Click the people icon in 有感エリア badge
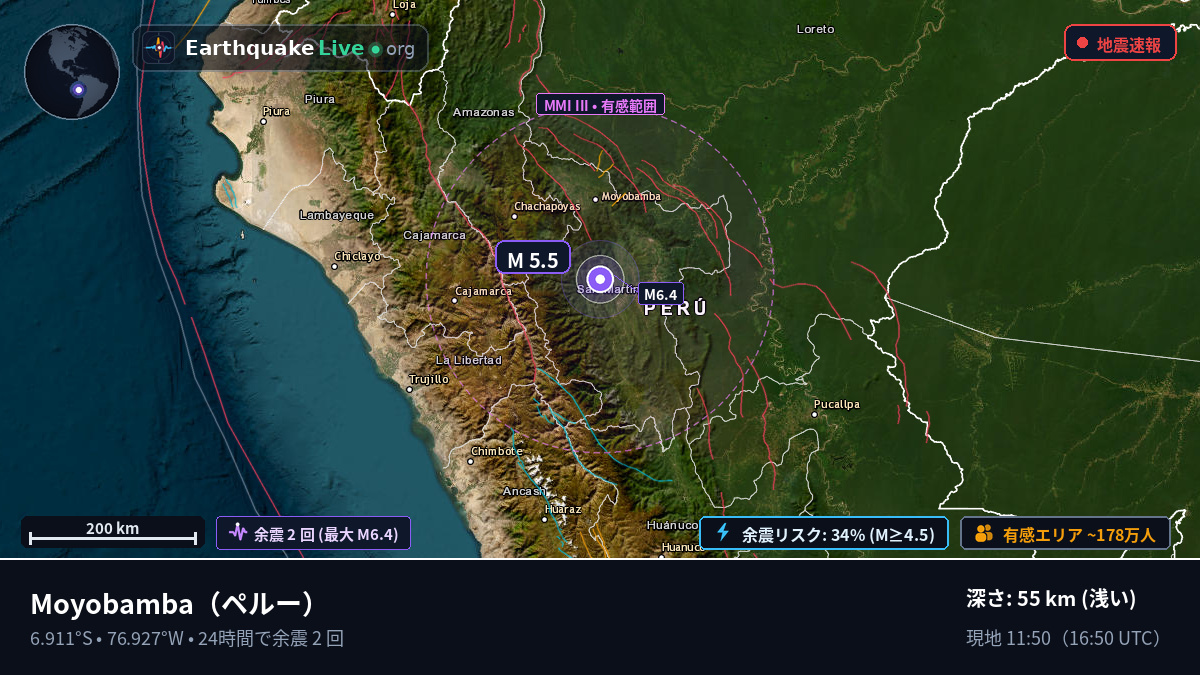 tap(984, 534)
